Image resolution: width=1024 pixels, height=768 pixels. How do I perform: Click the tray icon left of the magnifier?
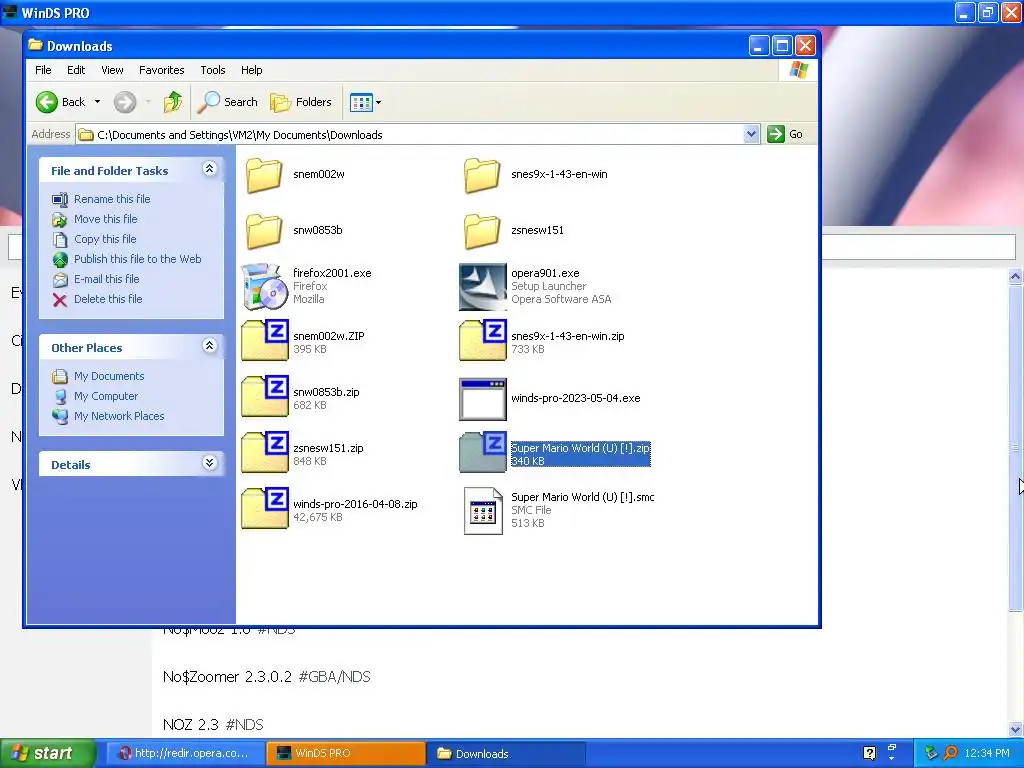[x=931, y=753]
